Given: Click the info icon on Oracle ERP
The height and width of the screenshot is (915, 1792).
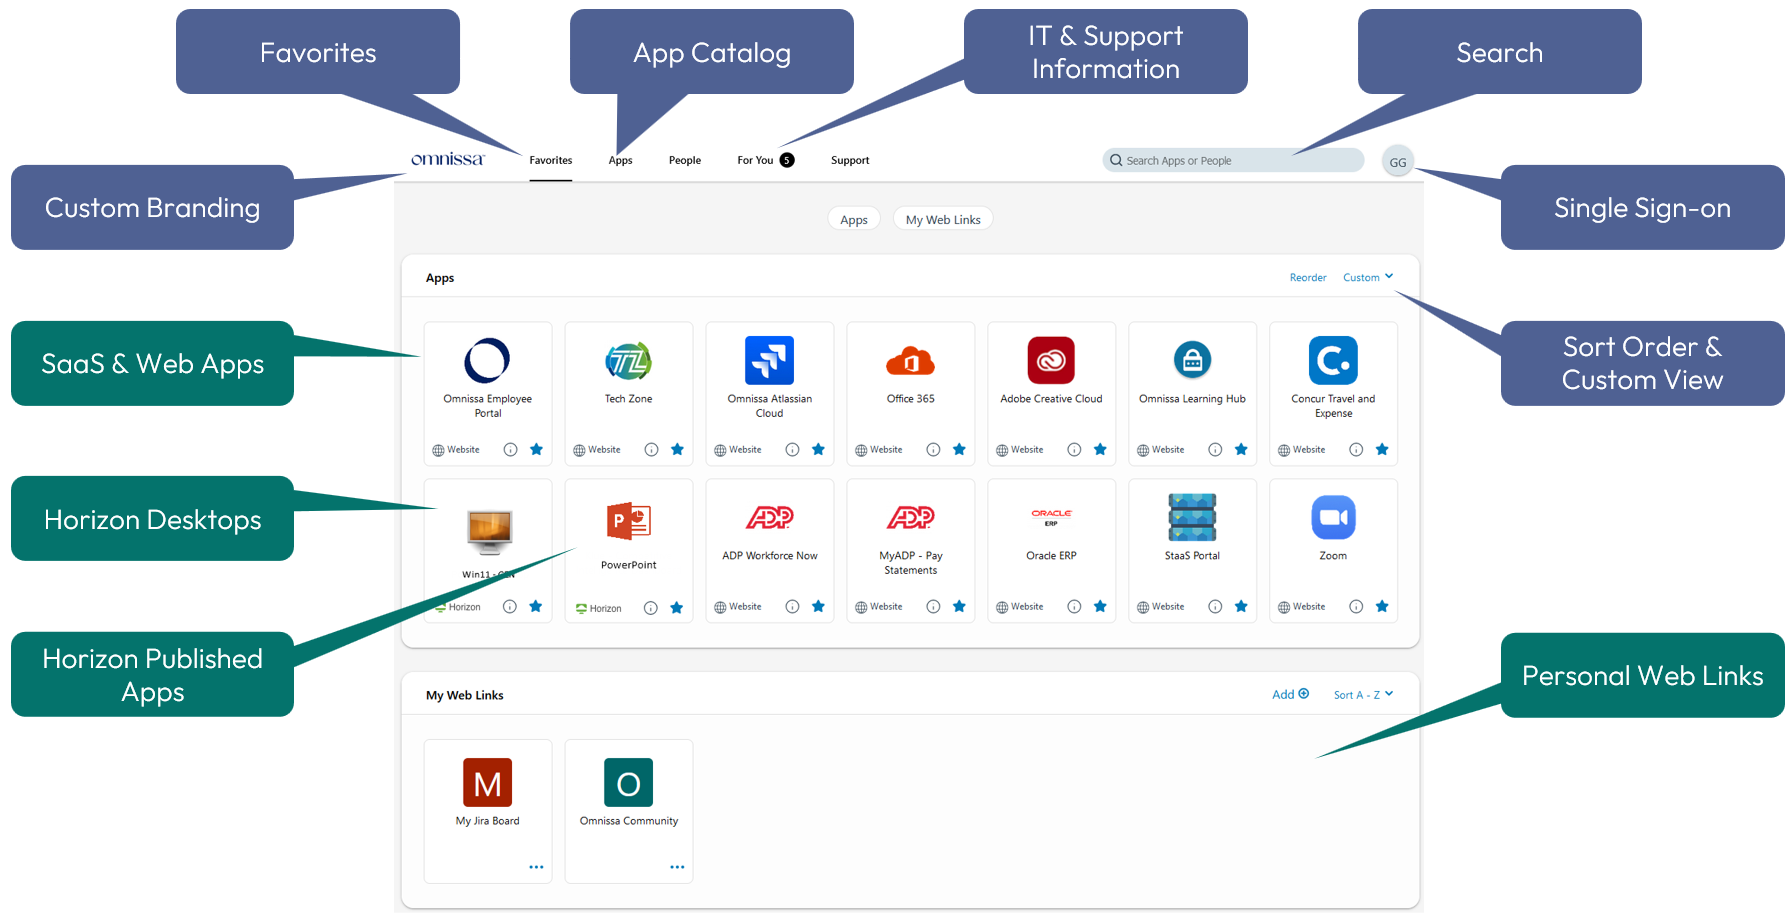Looking at the screenshot, I should coord(1074,607).
